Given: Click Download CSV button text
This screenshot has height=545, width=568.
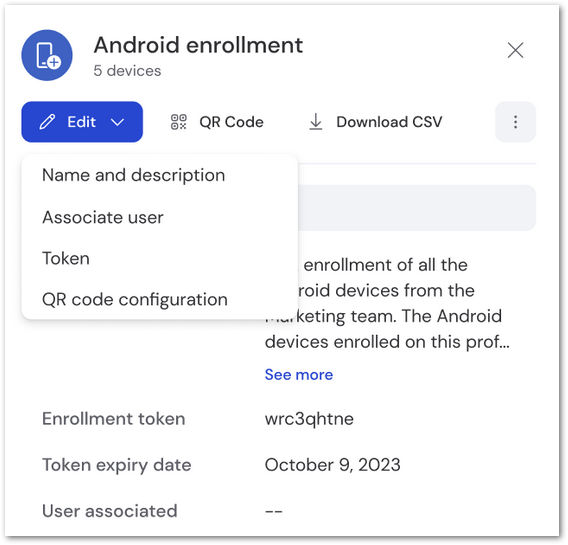Looking at the screenshot, I should pyautogui.click(x=389, y=122).
